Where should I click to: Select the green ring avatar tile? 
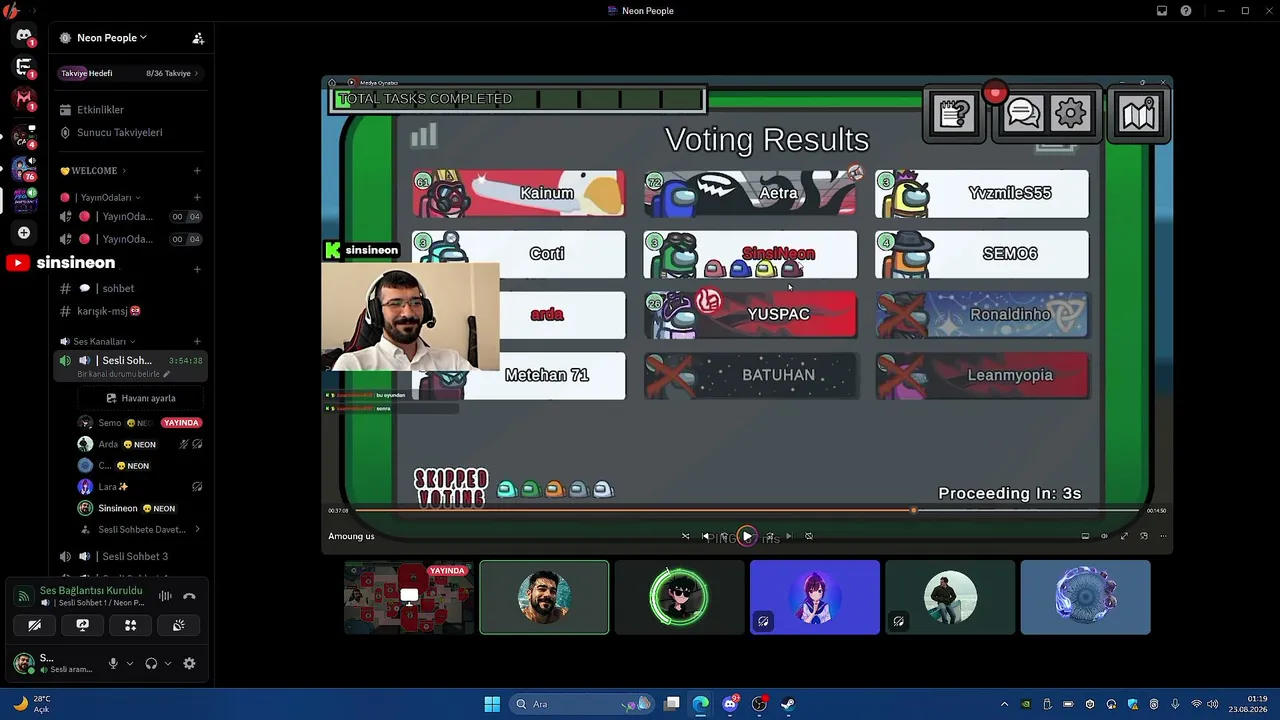coord(679,597)
